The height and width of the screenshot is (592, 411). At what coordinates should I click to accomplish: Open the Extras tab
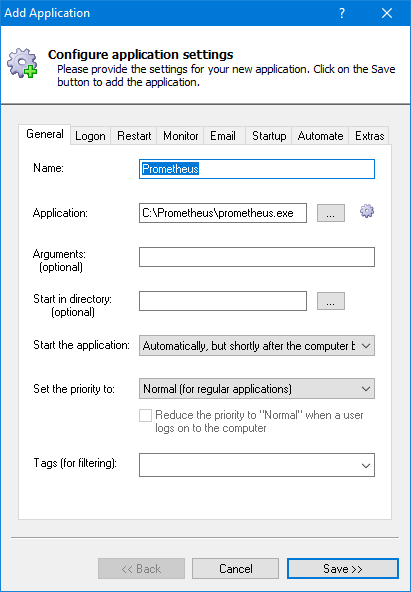(369, 136)
